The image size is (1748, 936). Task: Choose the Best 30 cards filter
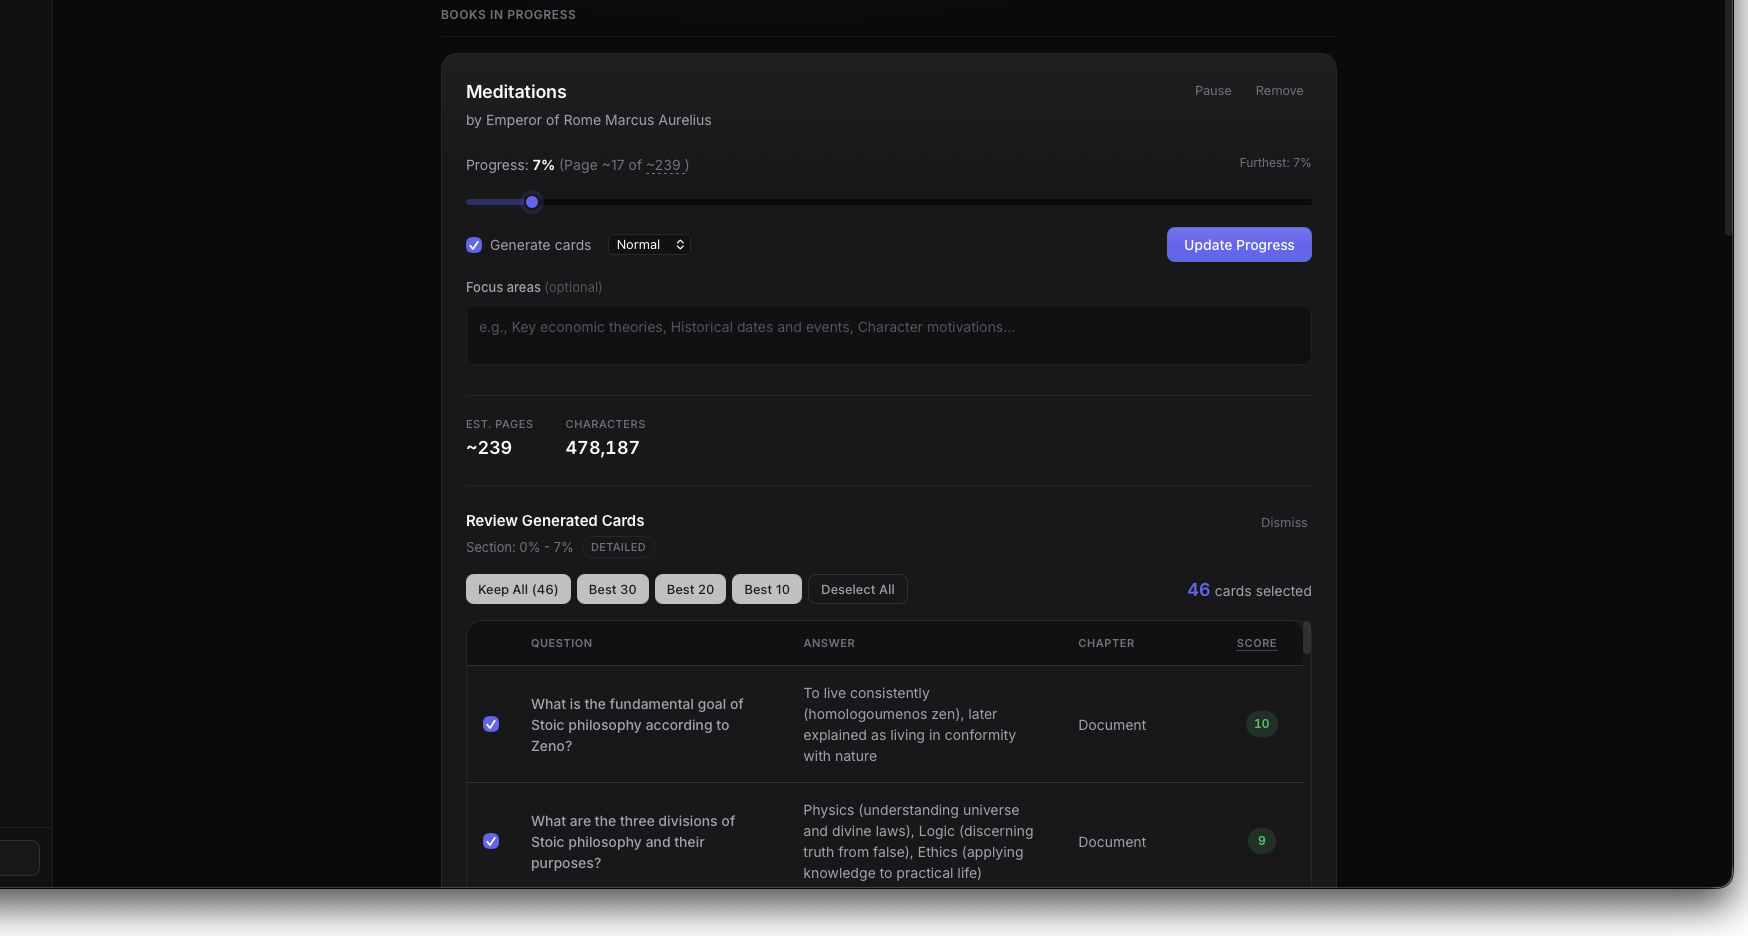[x=612, y=589]
